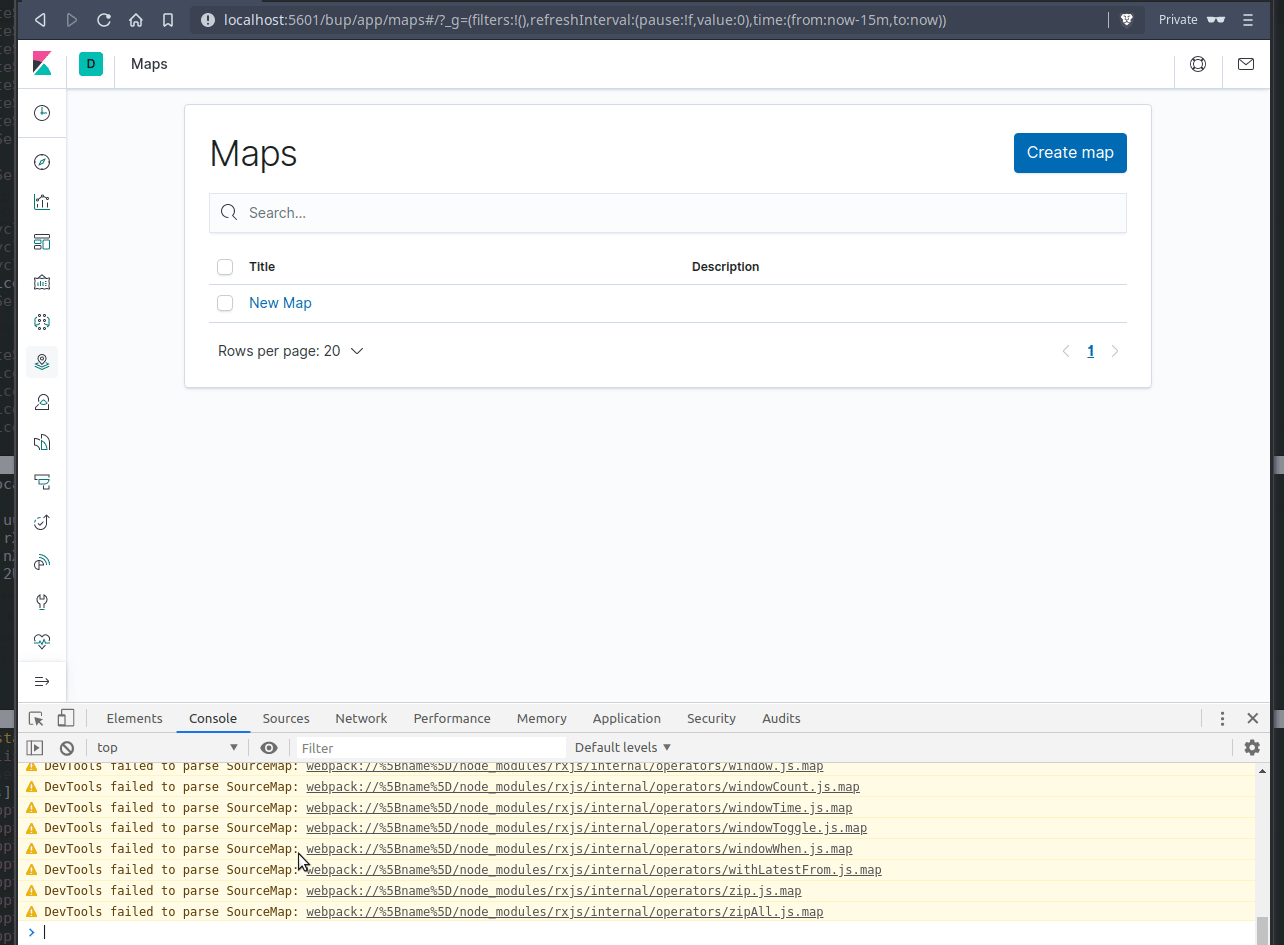Open the newsfeed mail icon

tap(1246, 64)
